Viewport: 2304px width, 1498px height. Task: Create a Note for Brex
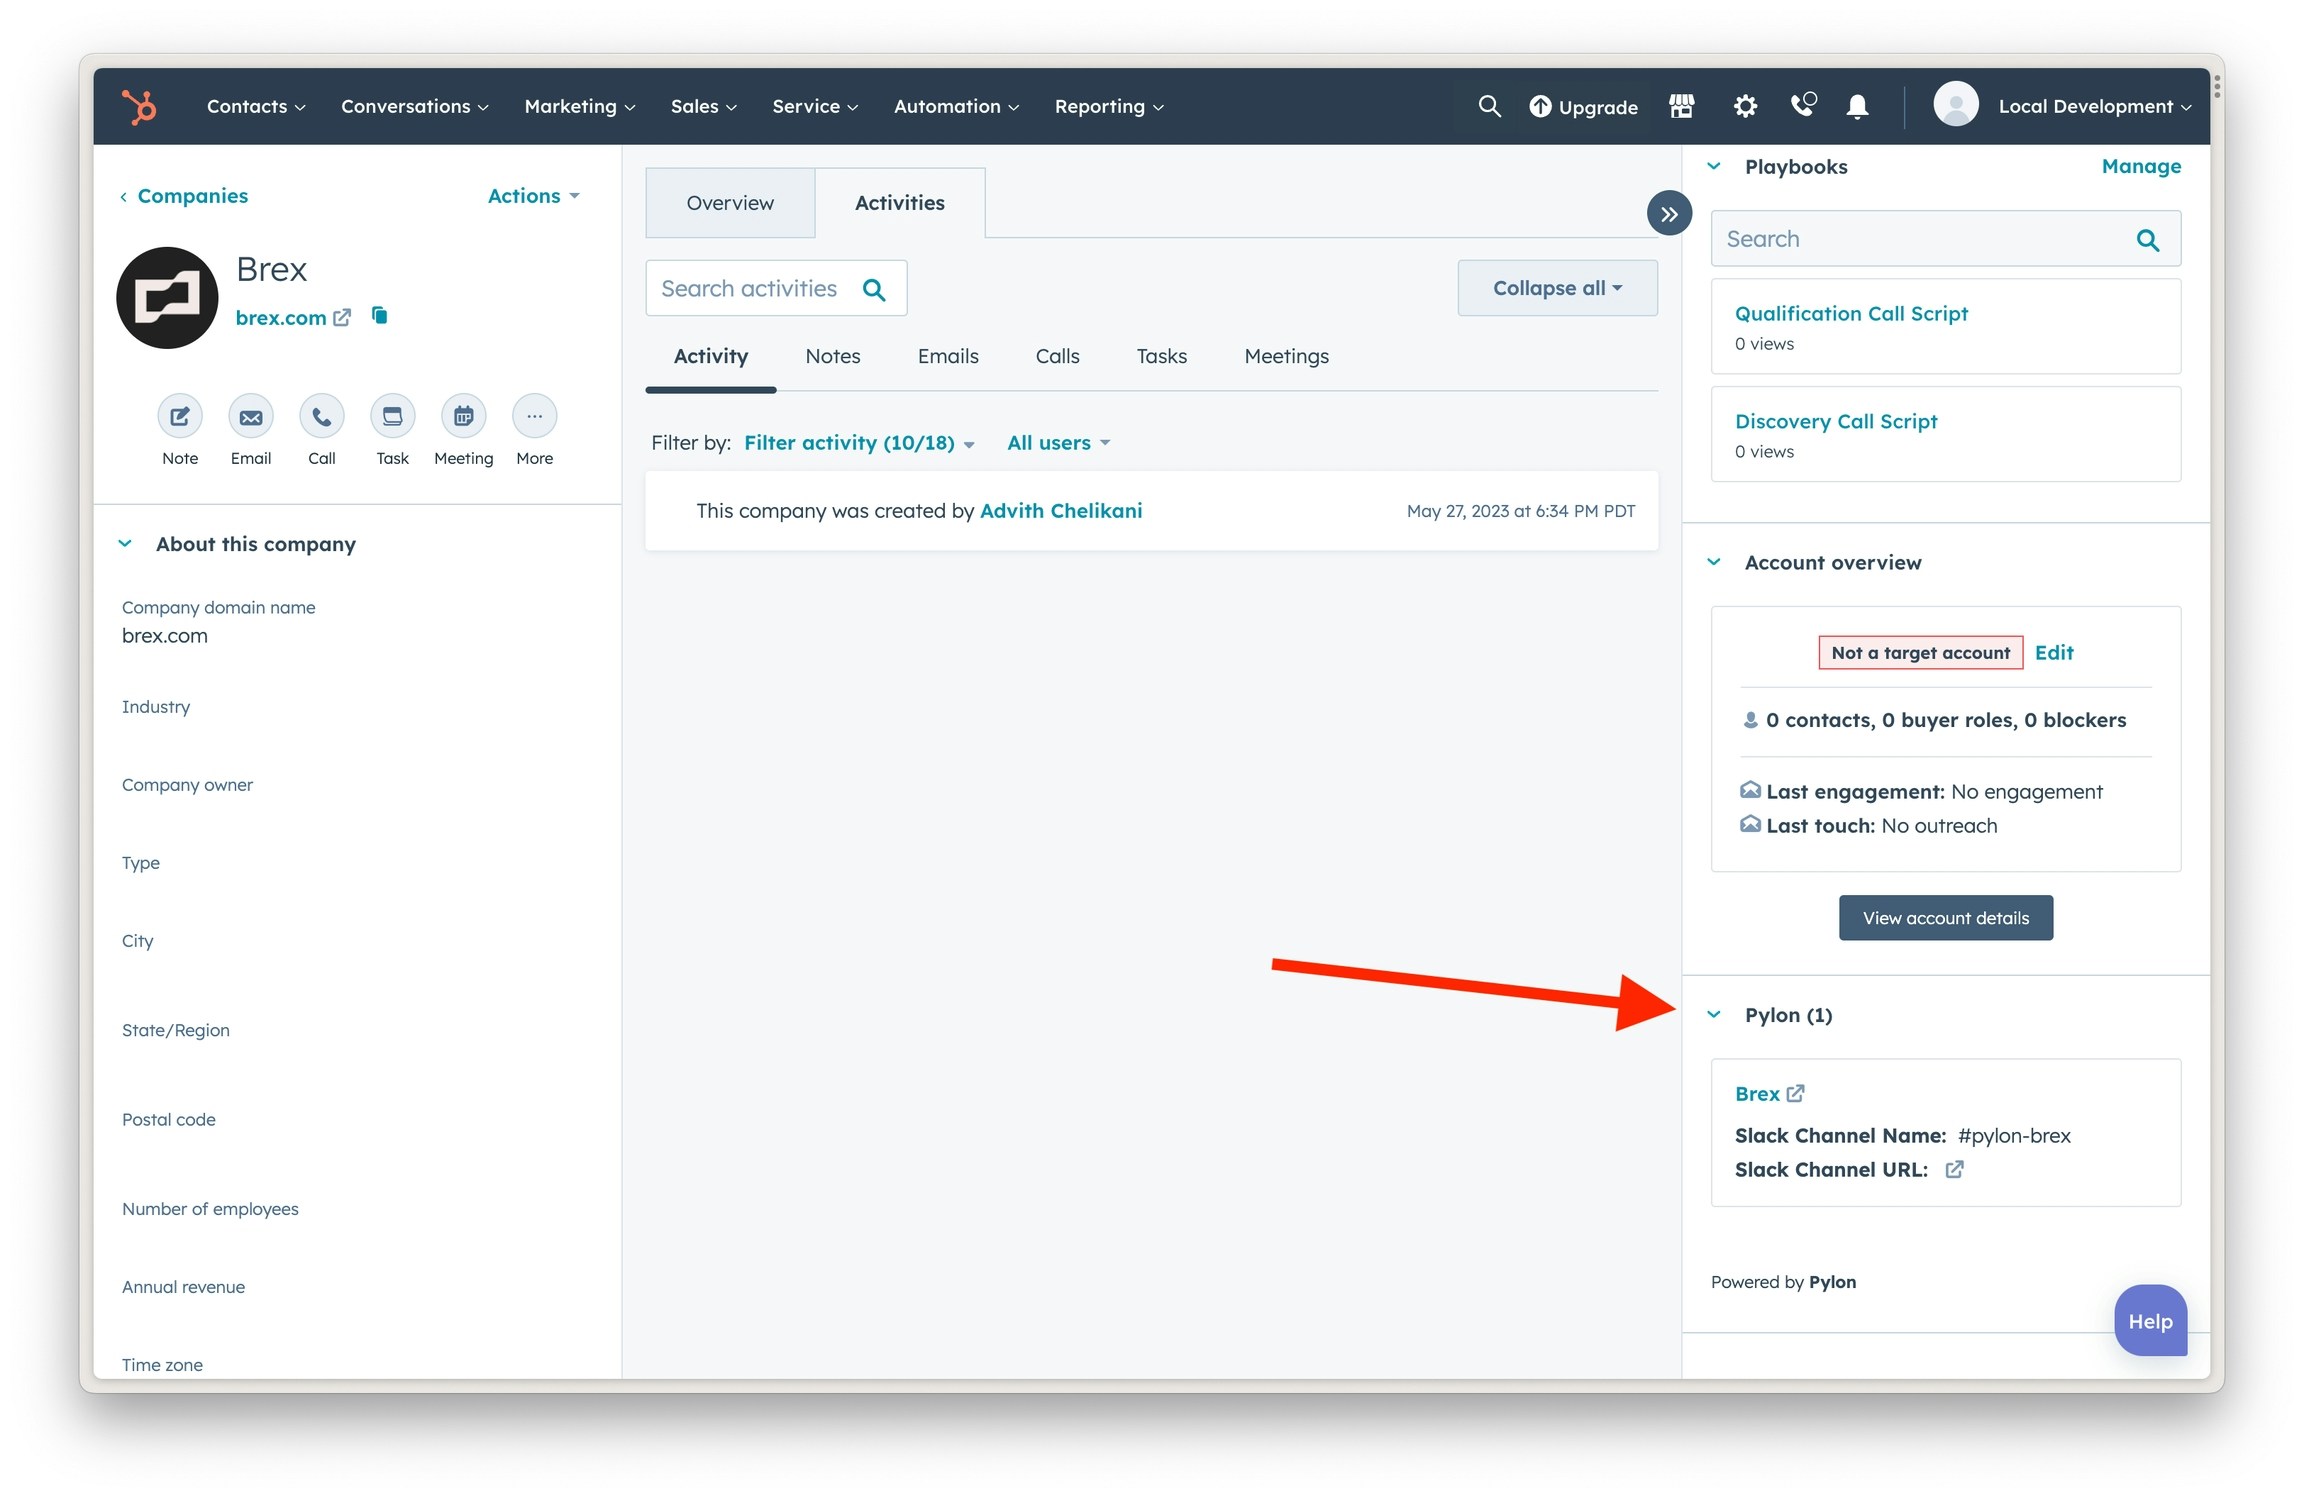pyautogui.click(x=180, y=417)
